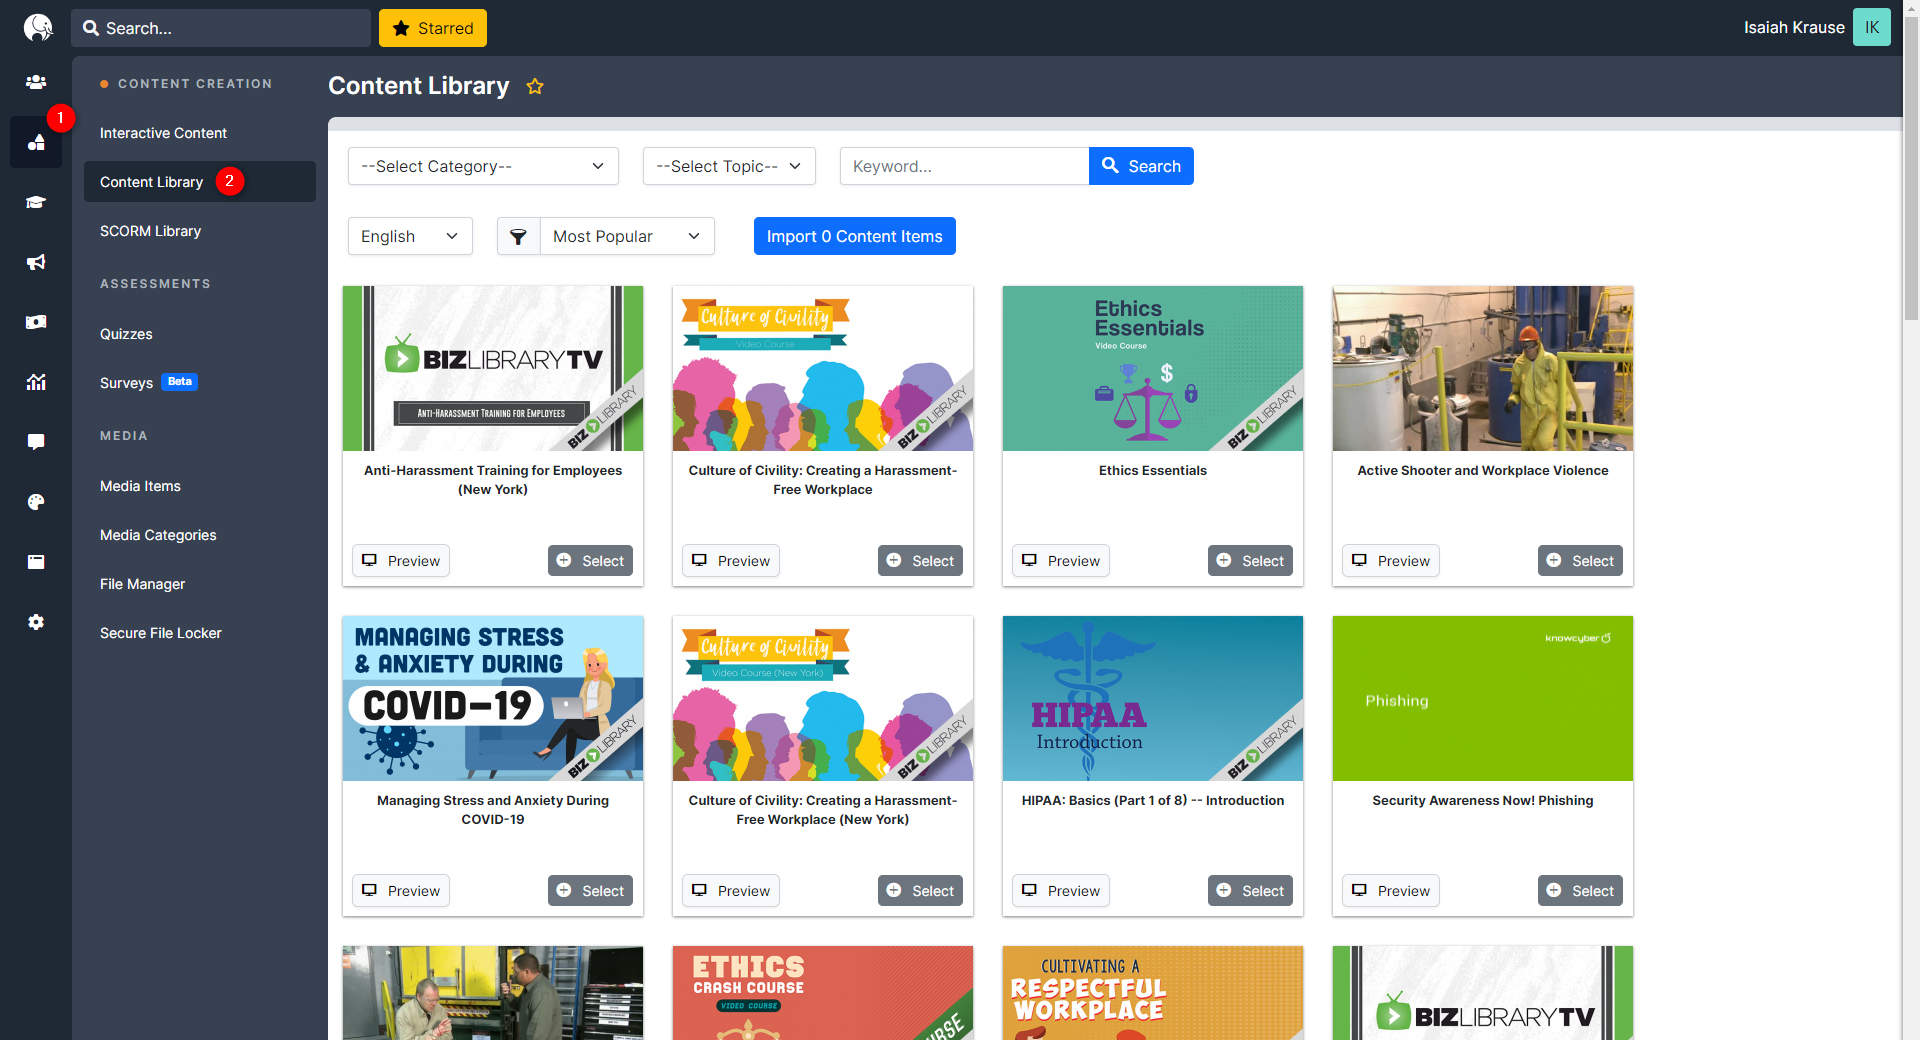Select Active Shooter and Workplace Violence

[x=1580, y=561]
